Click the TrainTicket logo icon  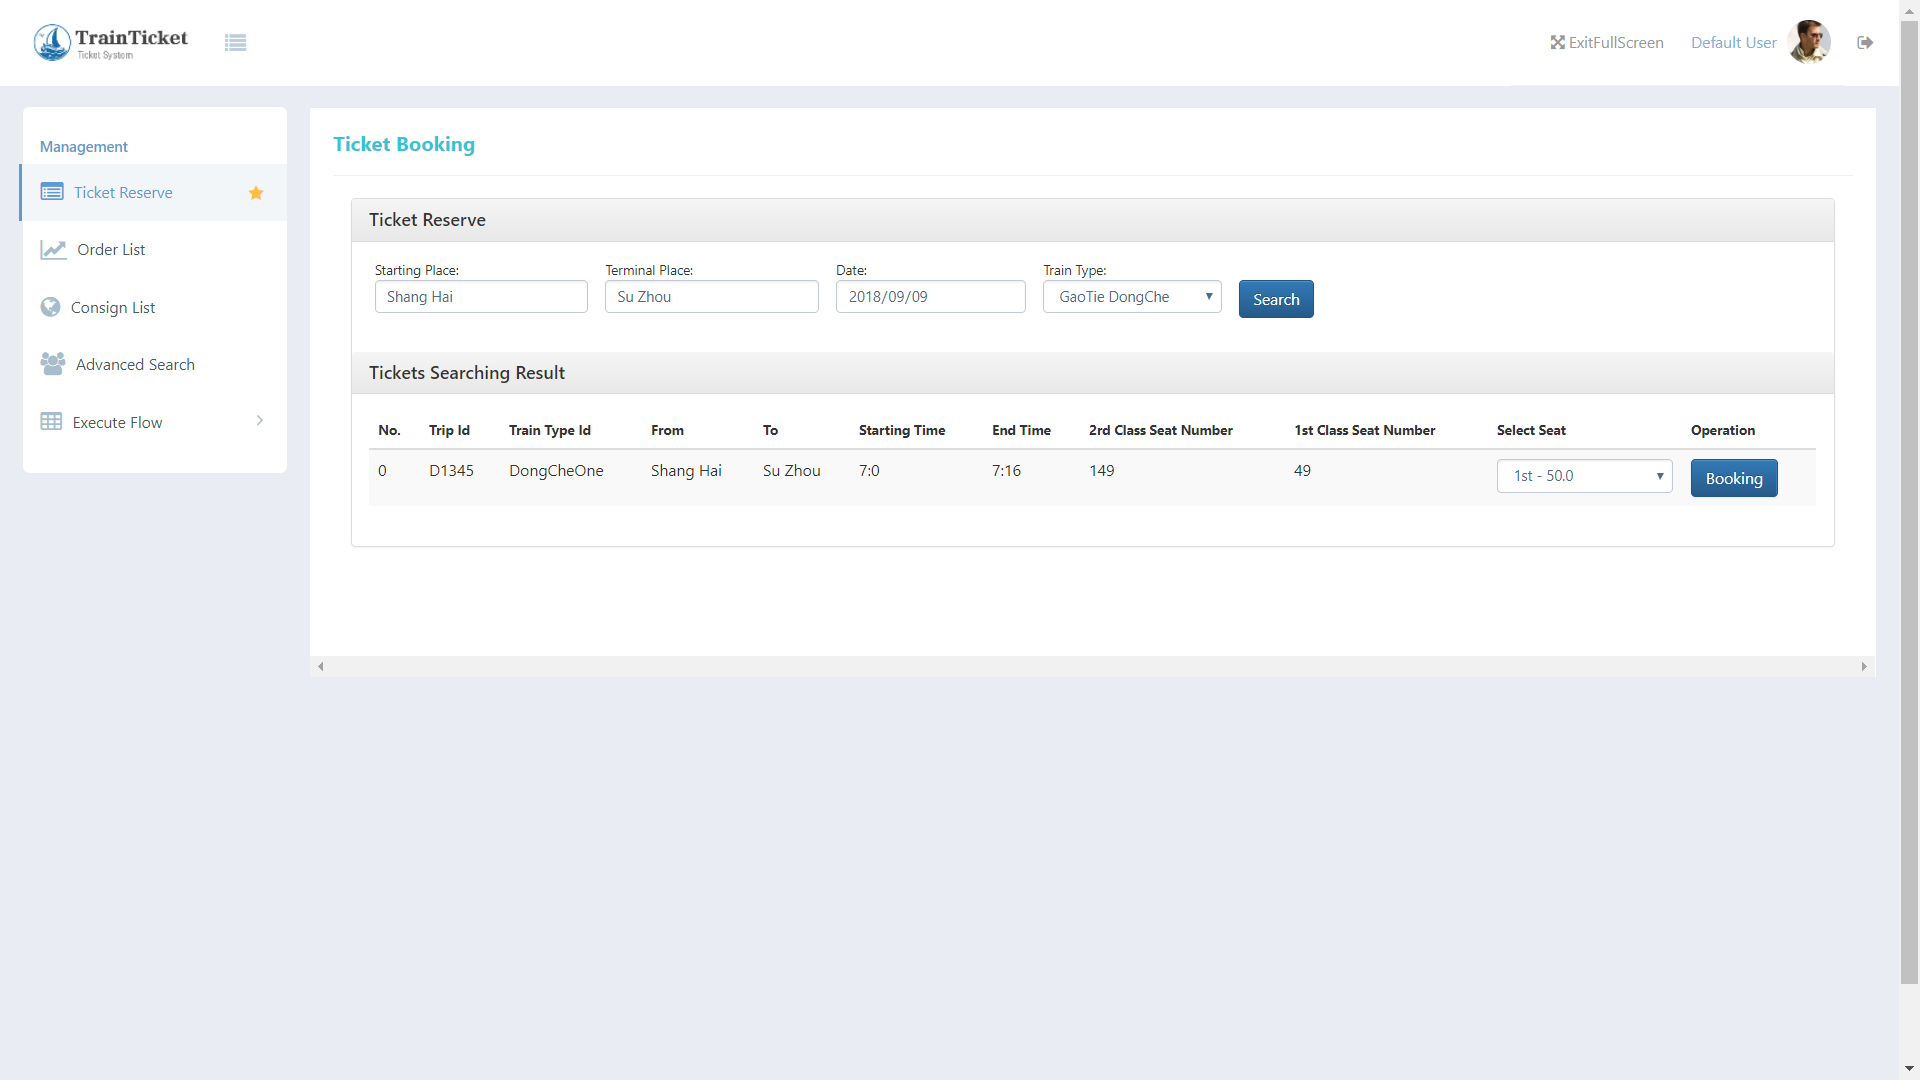[x=51, y=42]
